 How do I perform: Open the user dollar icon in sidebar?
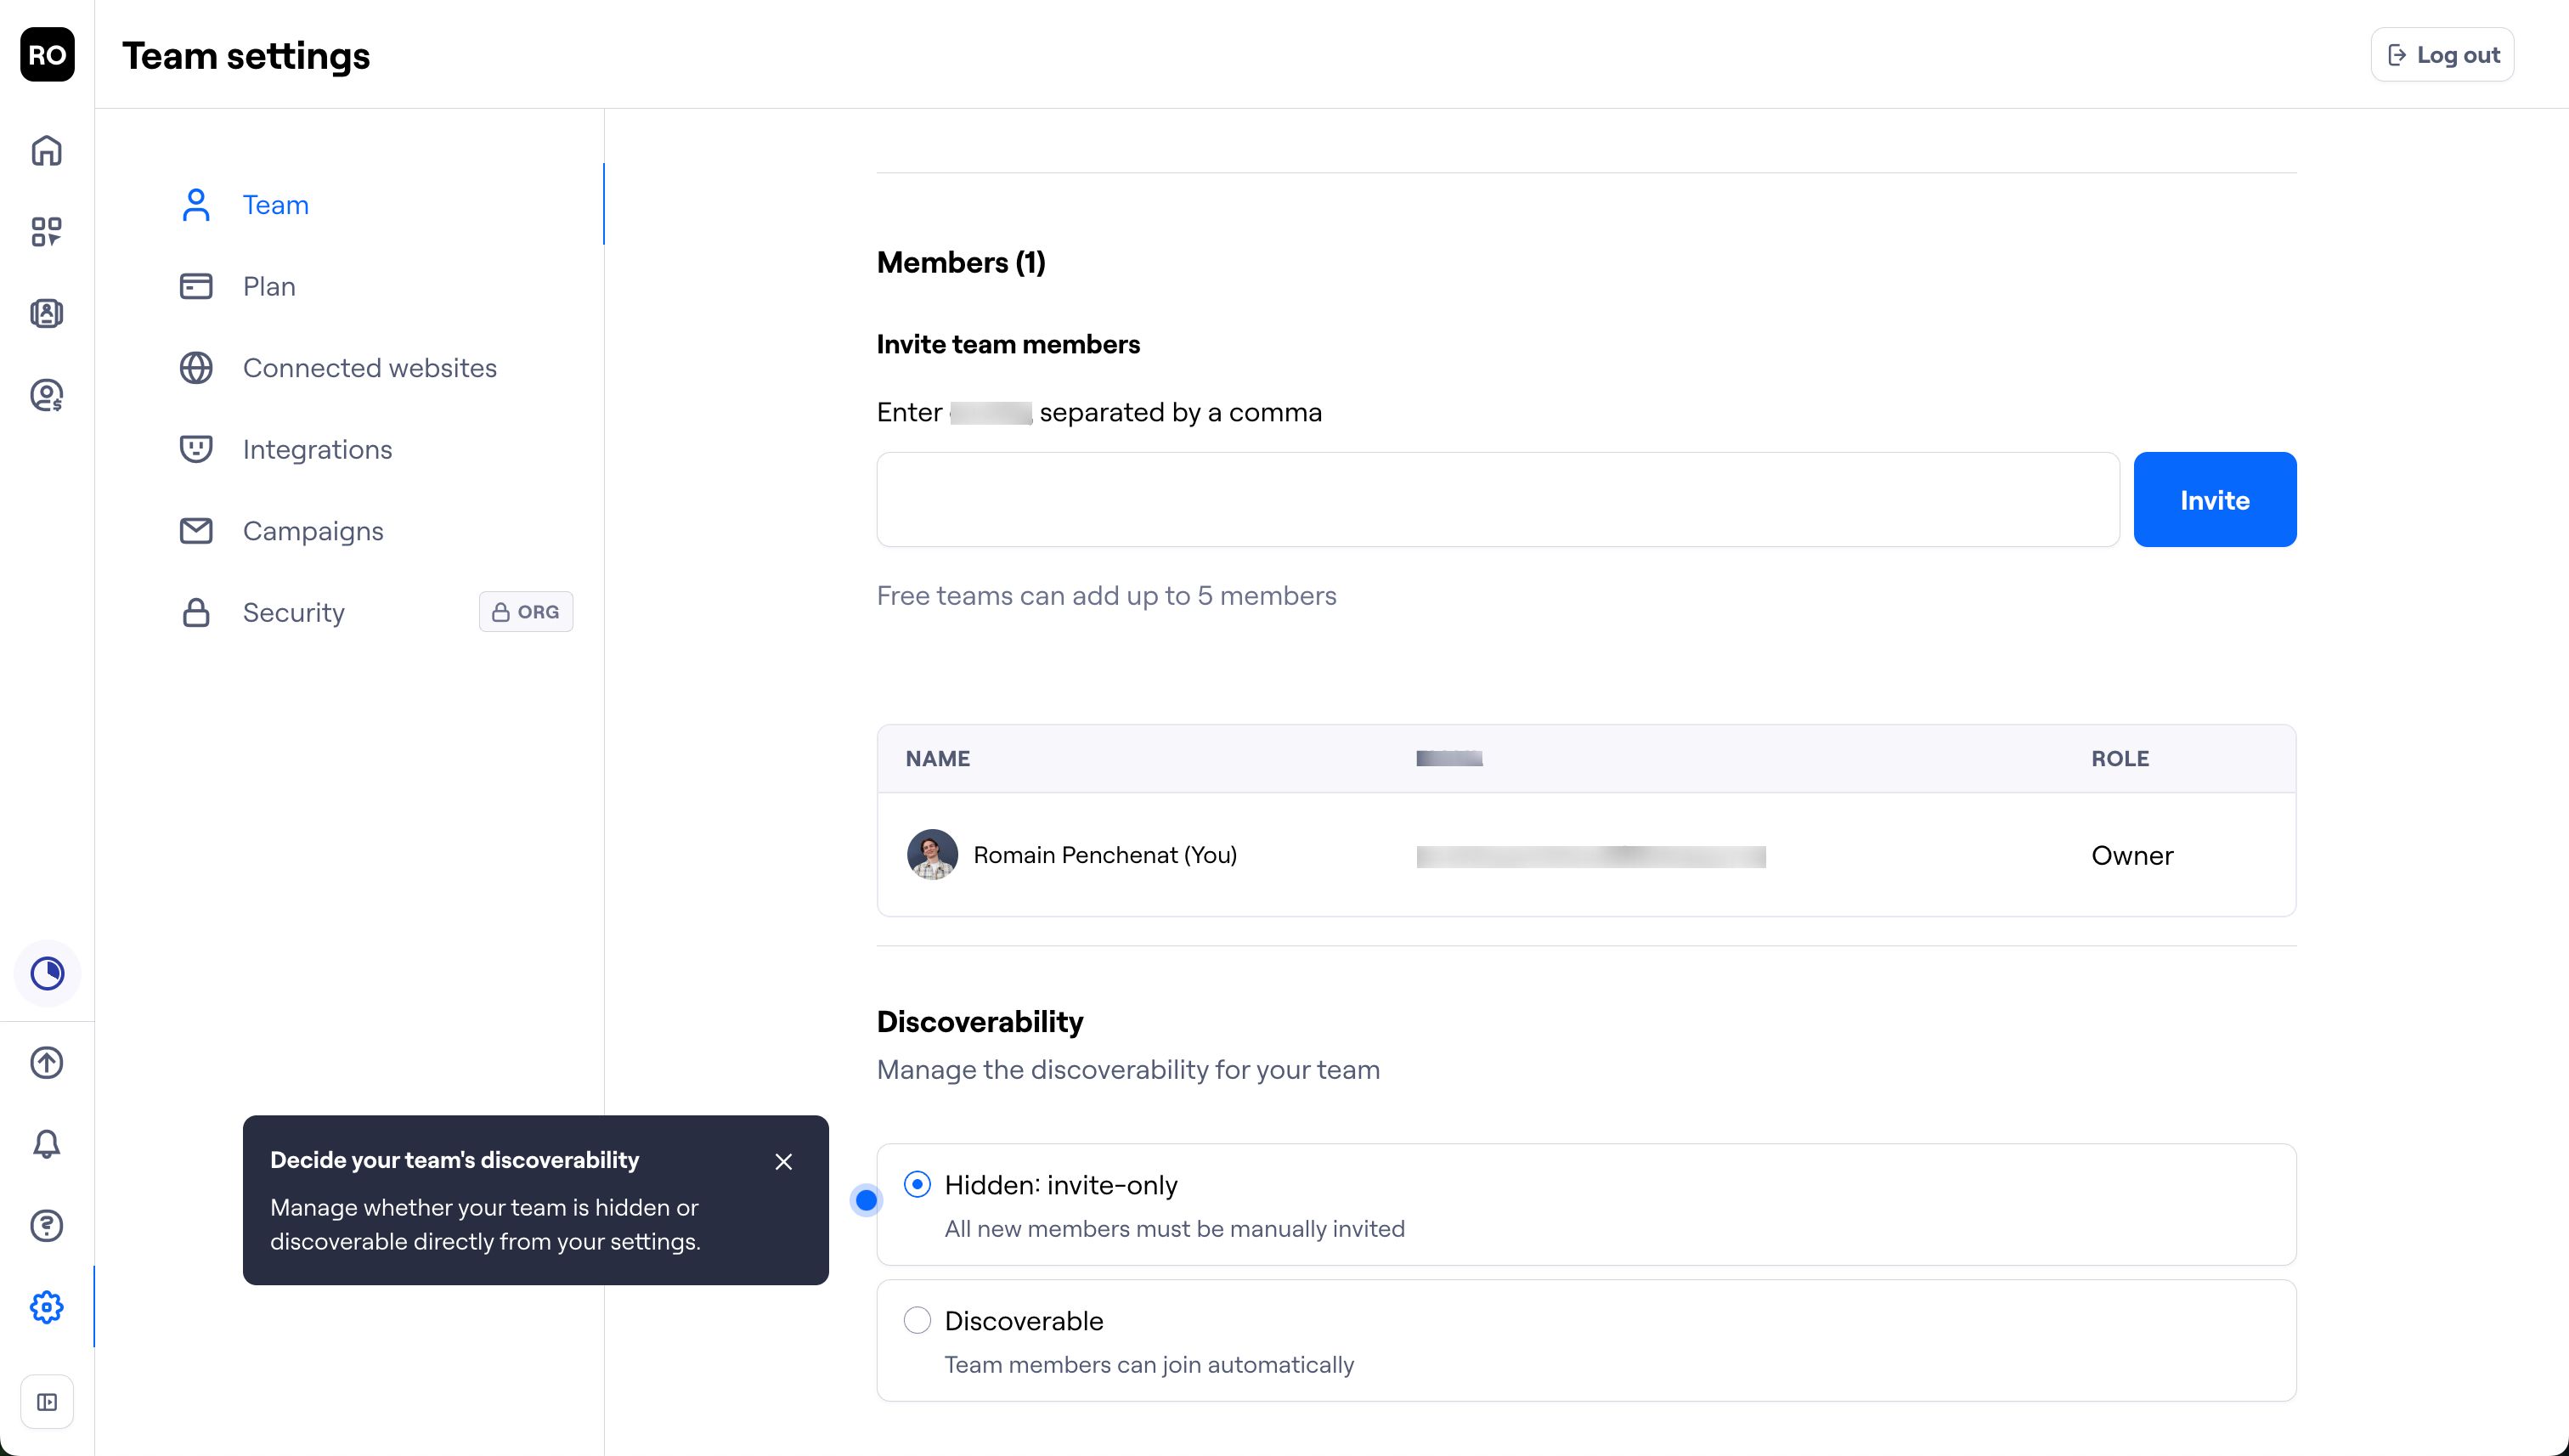47,395
